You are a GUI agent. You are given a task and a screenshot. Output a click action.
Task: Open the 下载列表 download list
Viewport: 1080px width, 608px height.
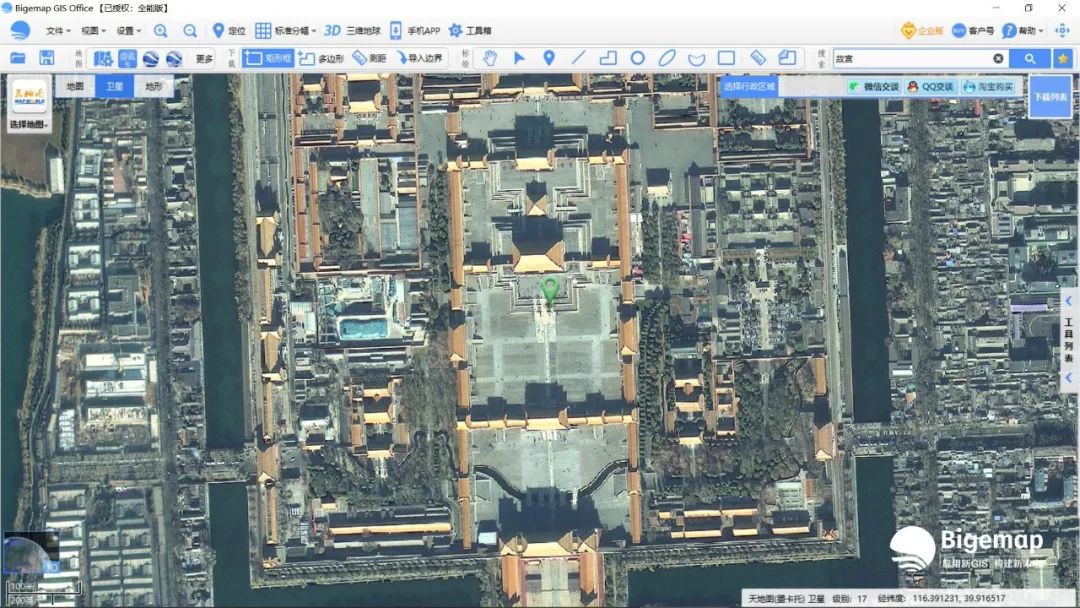click(x=1050, y=97)
